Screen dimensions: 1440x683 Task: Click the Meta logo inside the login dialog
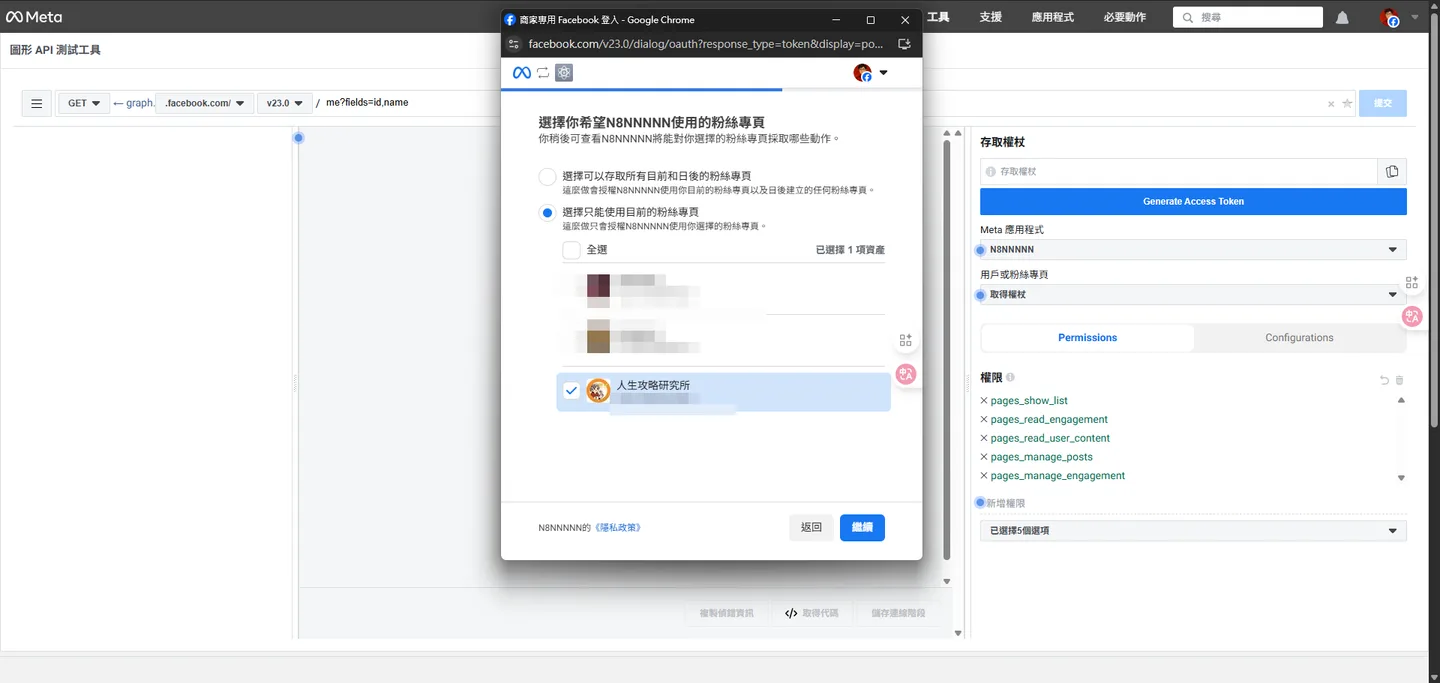[521, 73]
